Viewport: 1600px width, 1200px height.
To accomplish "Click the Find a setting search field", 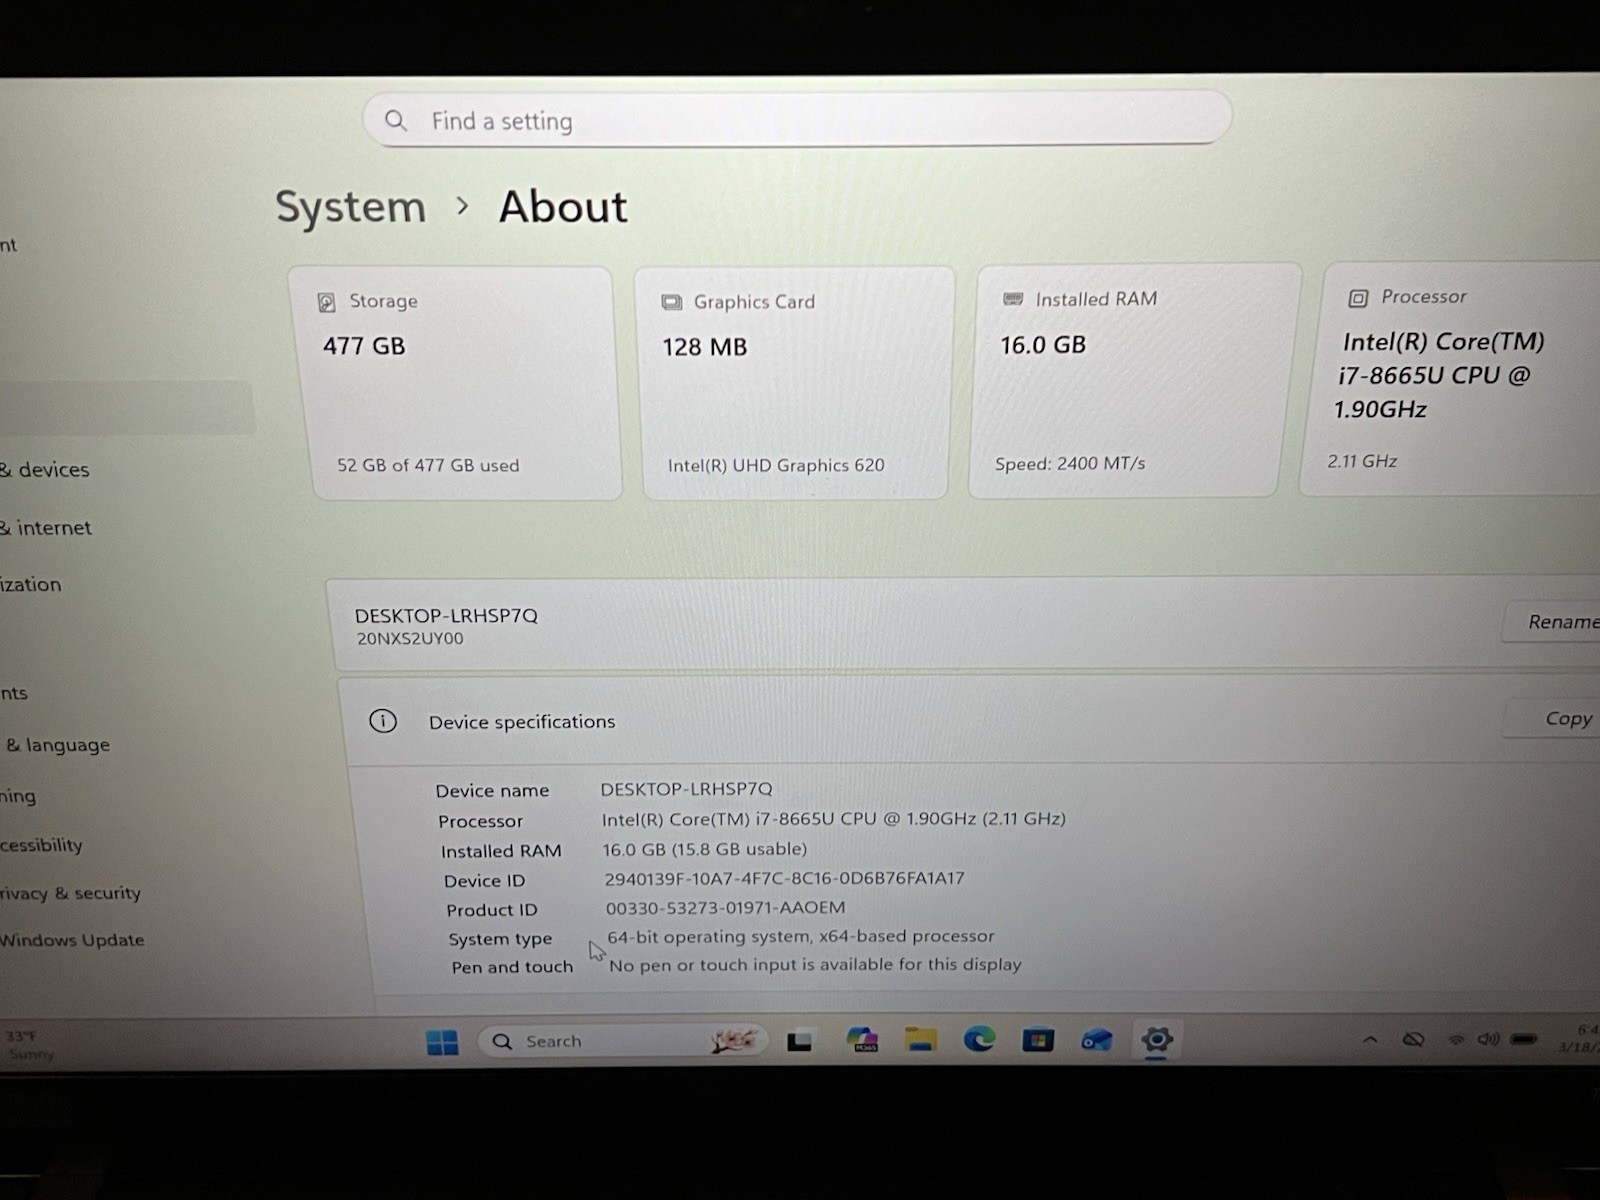I will [797, 120].
